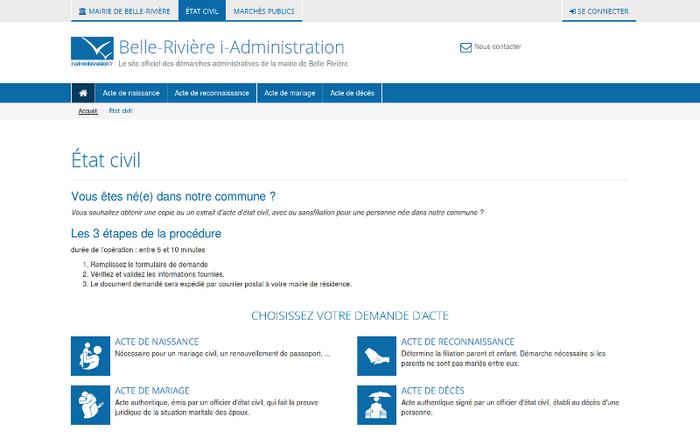Click the Nous contacter link
This screenshot has width=700, height=438.
coord(498,47)
